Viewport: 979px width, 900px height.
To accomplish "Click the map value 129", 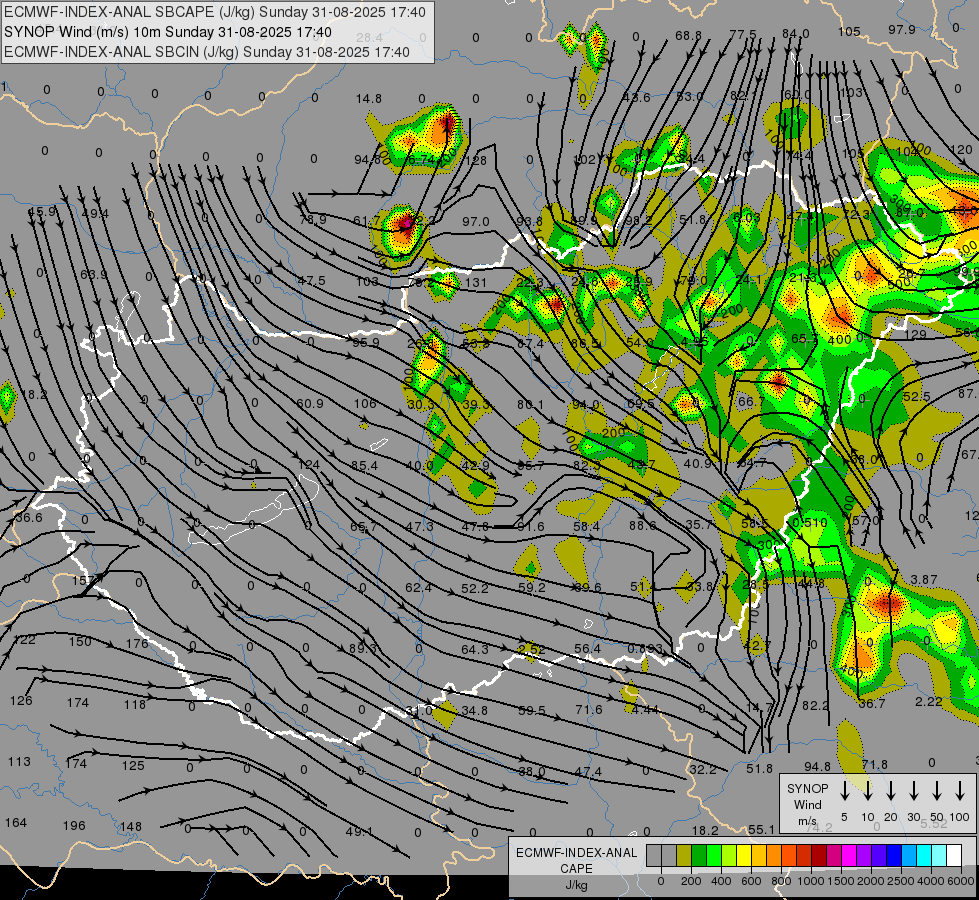I will [x=915, y=335].
